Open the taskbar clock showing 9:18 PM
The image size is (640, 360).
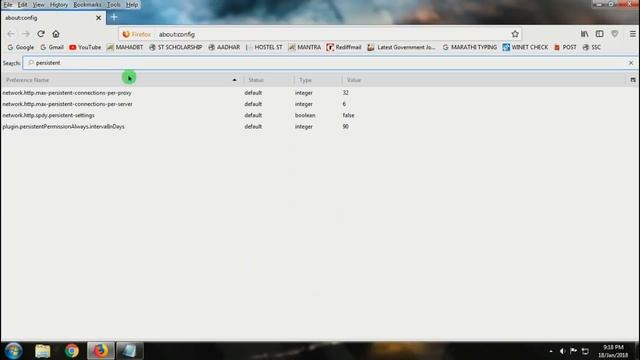click(x=613, y=351)
